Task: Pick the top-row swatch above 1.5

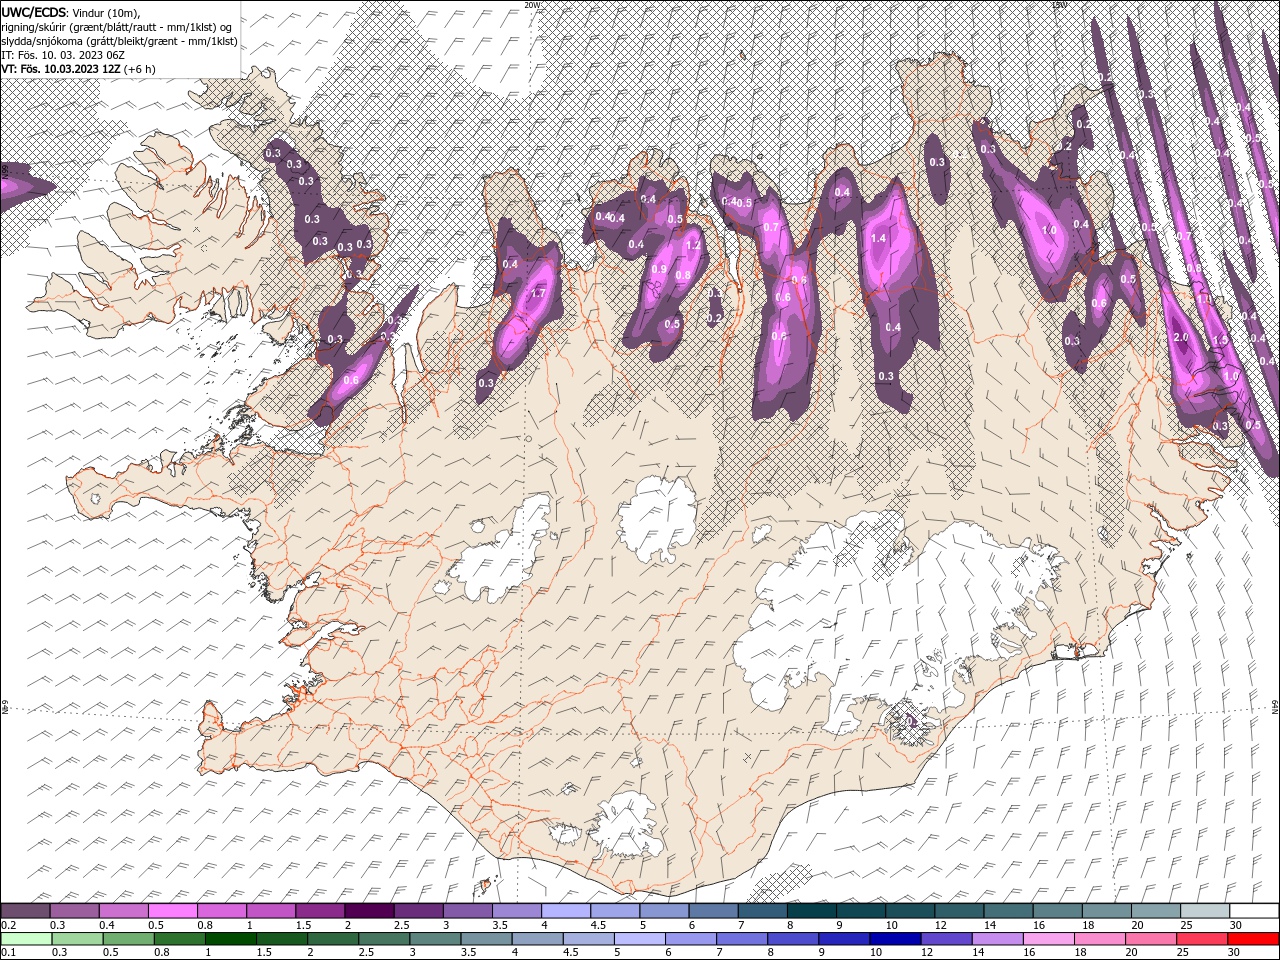Action: pos(320,911)
